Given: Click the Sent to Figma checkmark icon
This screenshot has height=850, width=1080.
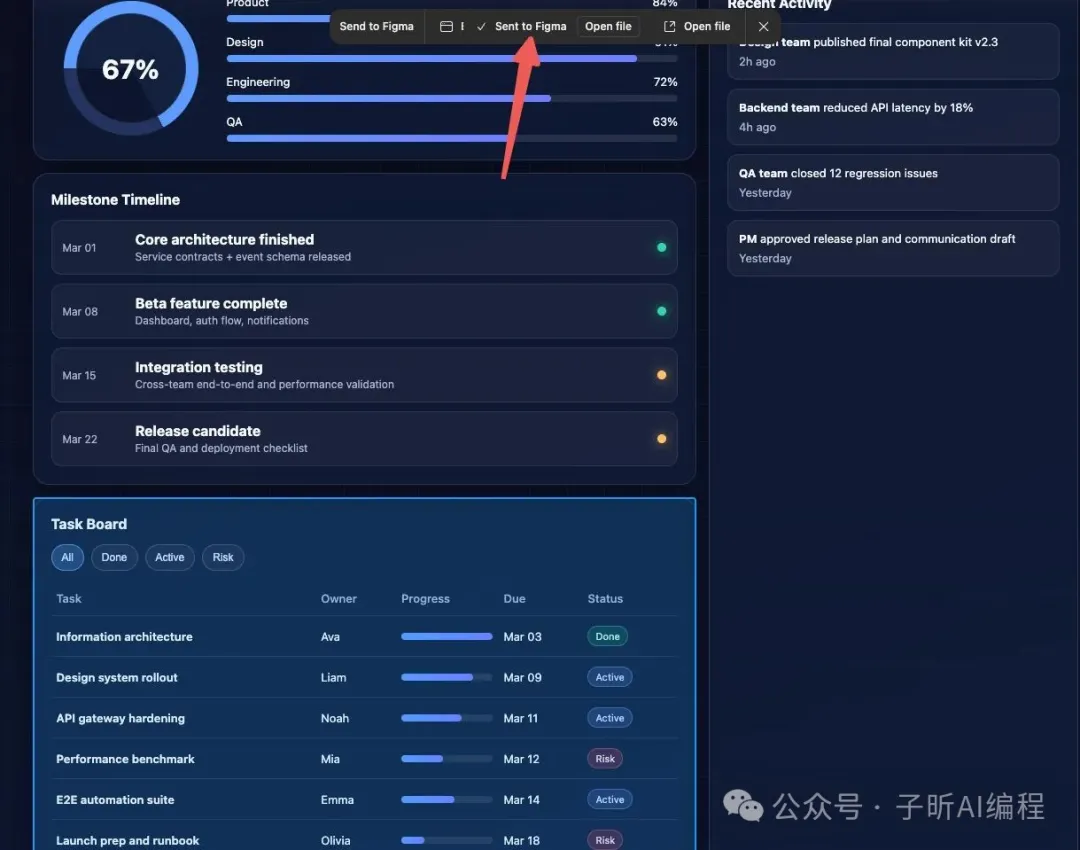Looking at the screenshot, I should (481, 27).
